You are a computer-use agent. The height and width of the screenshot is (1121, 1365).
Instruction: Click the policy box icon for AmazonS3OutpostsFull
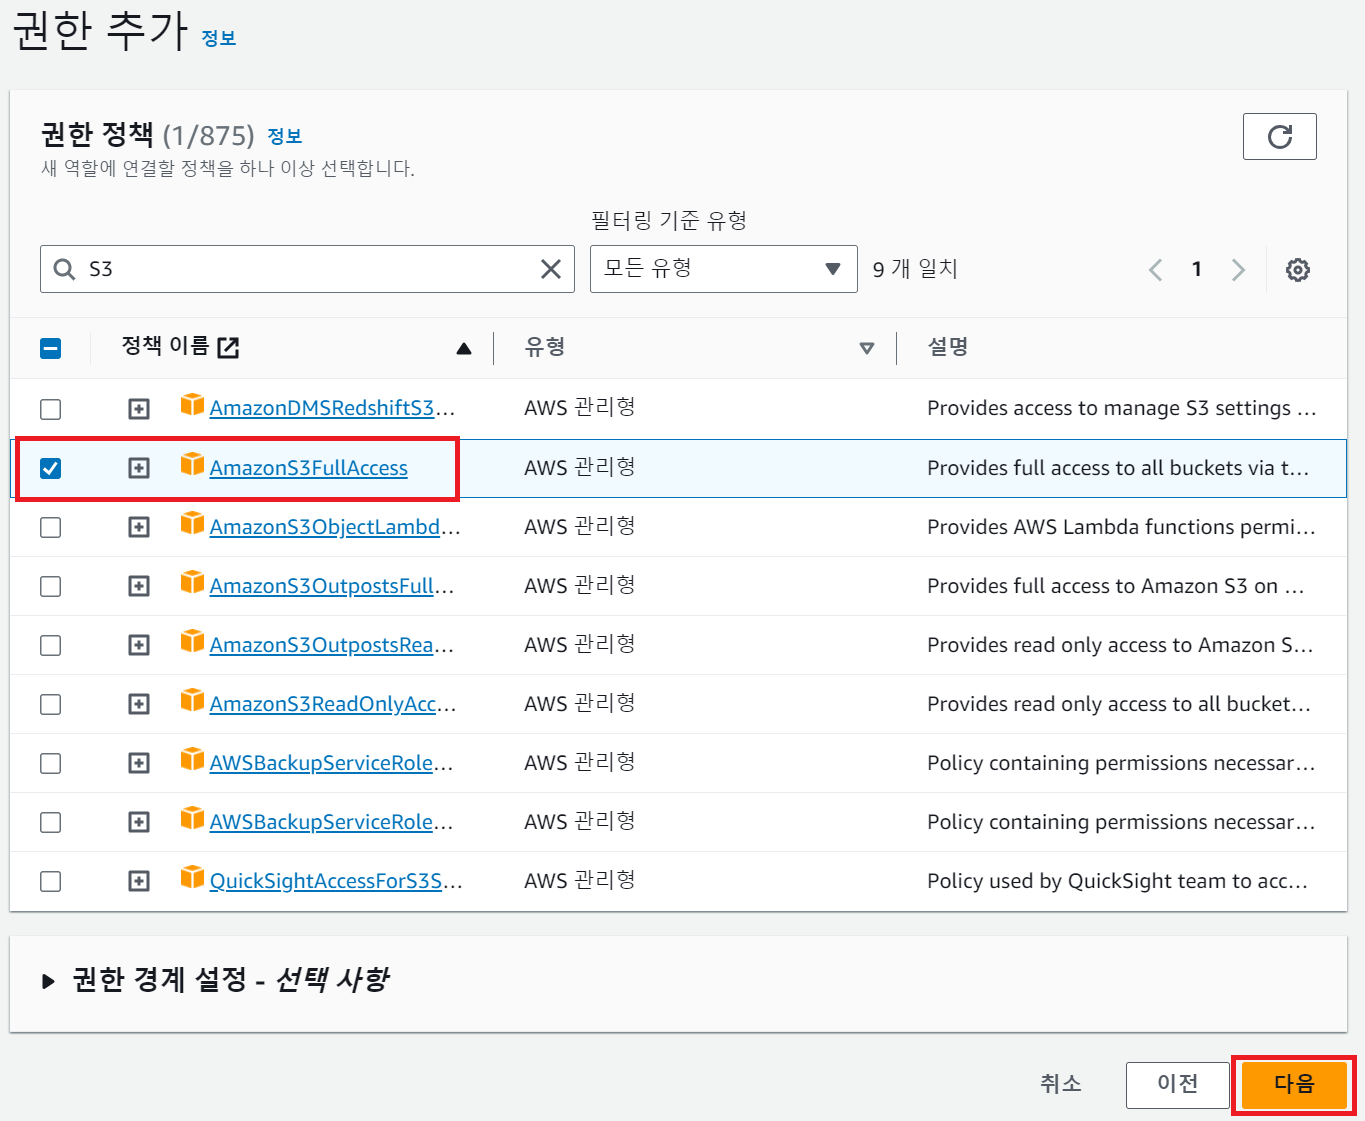click(192, 582)
